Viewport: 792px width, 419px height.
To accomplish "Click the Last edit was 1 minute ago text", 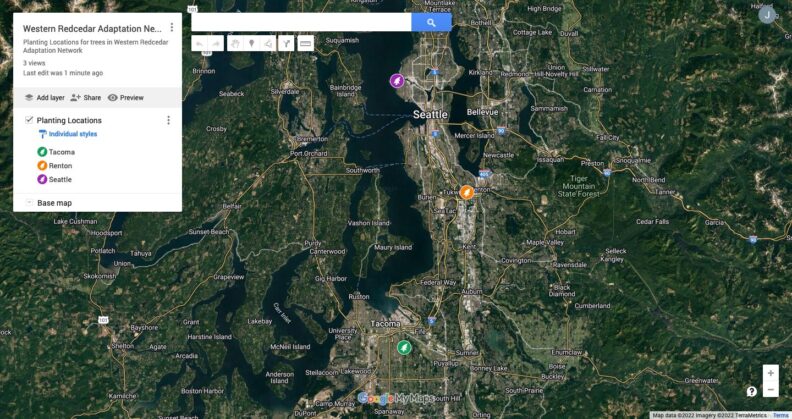I will [63, 73].
